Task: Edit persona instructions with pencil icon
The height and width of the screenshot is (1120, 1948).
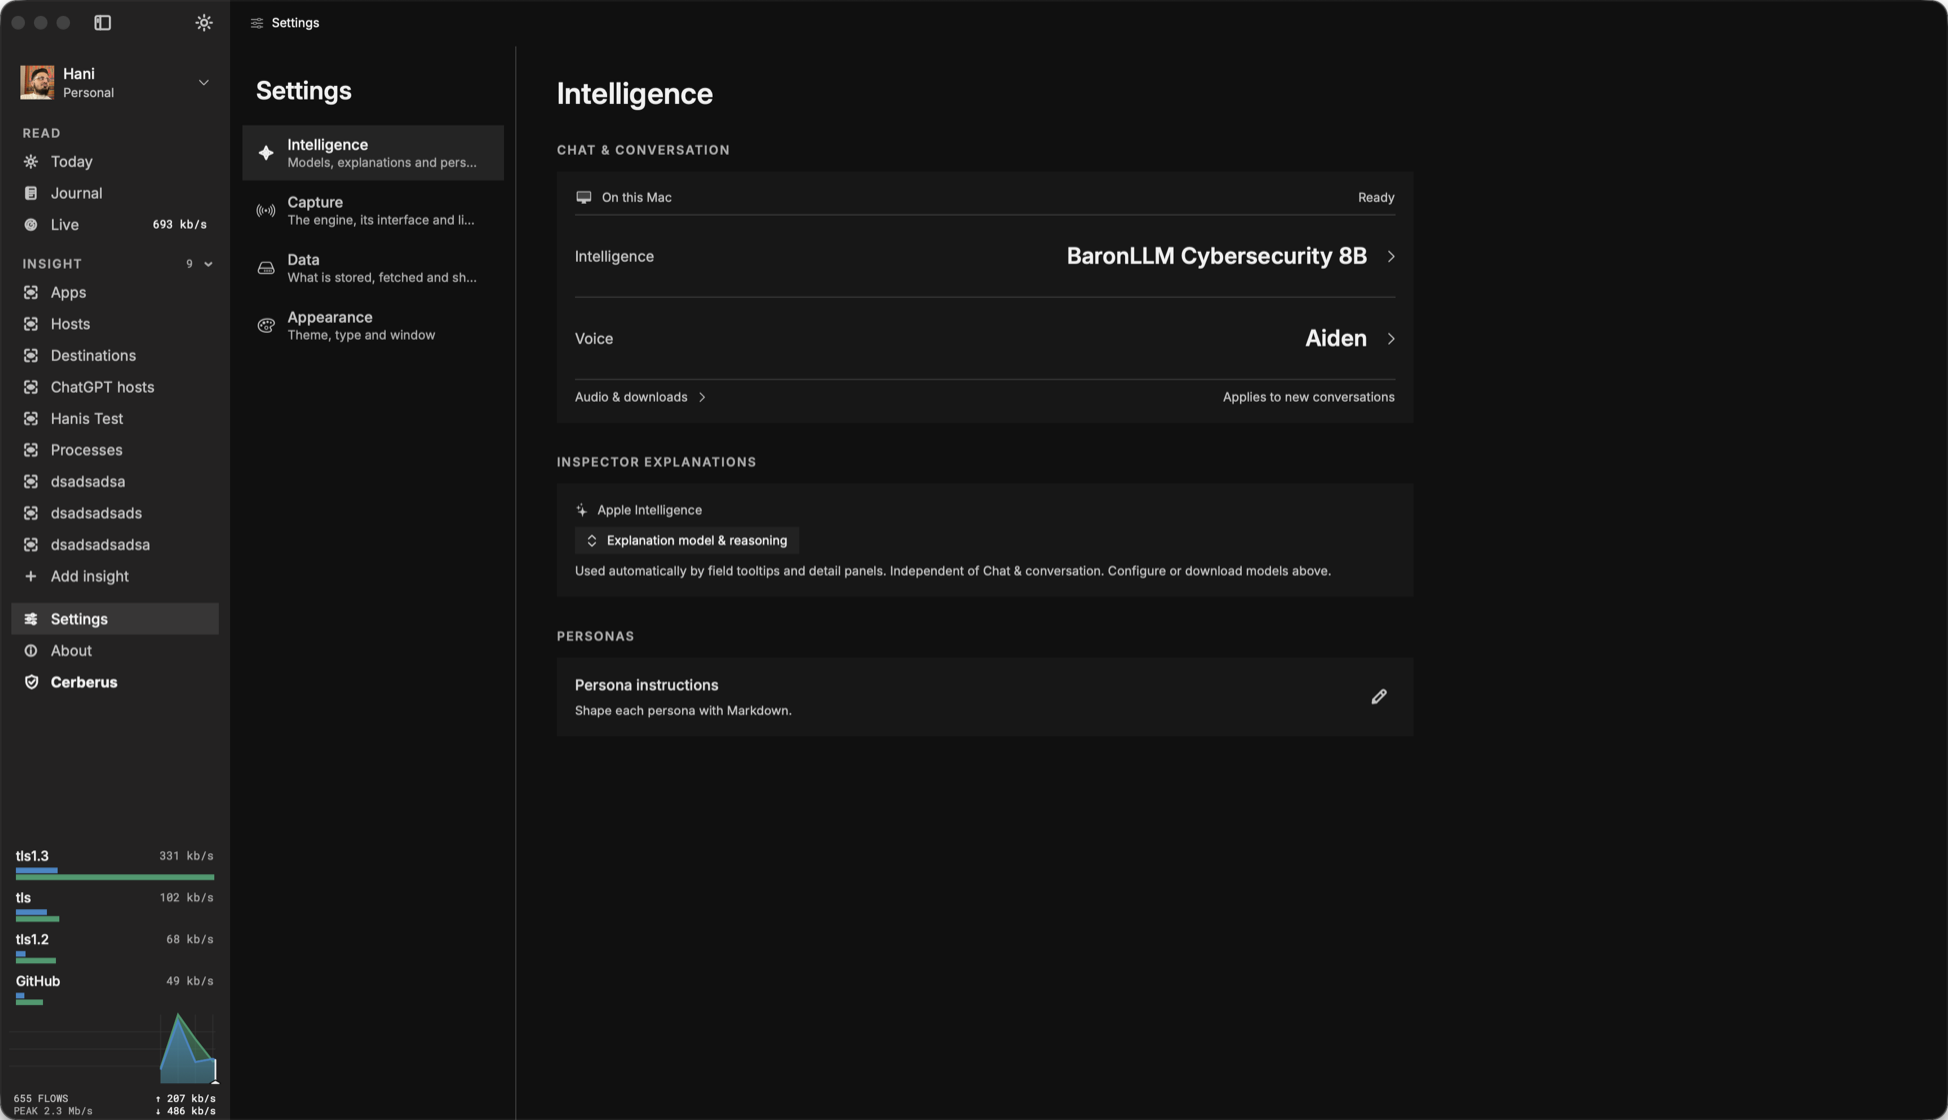Action: tap(1379, 696)
